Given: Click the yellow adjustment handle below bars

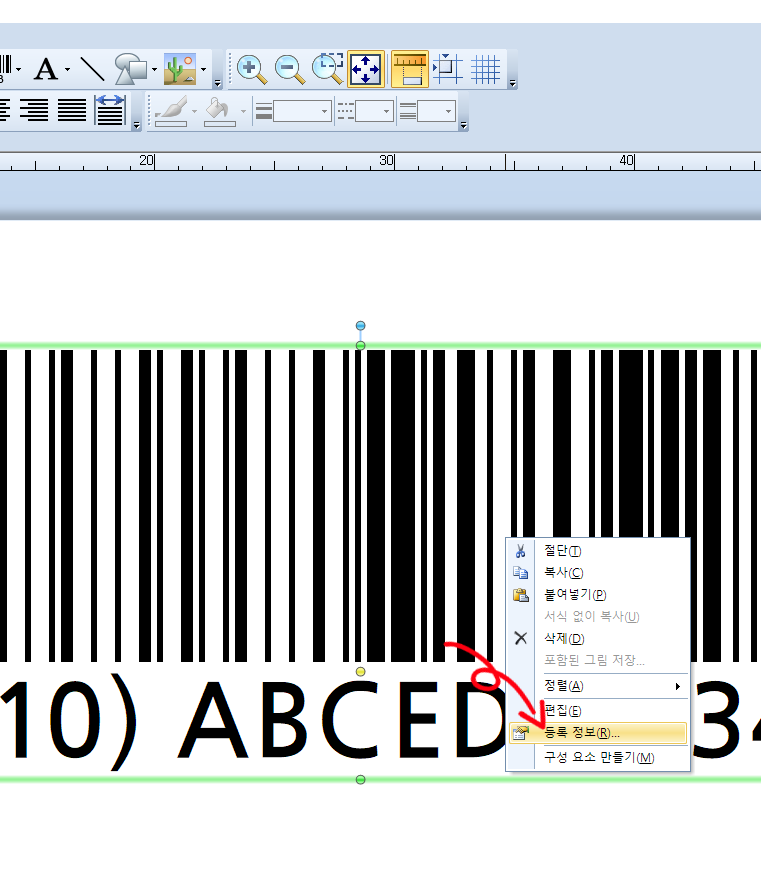Looking at the screenshot, I should point(360,672).
